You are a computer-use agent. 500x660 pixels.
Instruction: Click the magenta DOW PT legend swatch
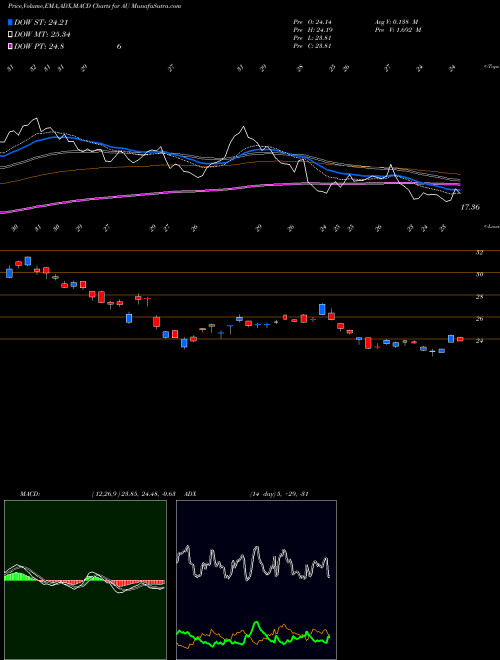10,46
